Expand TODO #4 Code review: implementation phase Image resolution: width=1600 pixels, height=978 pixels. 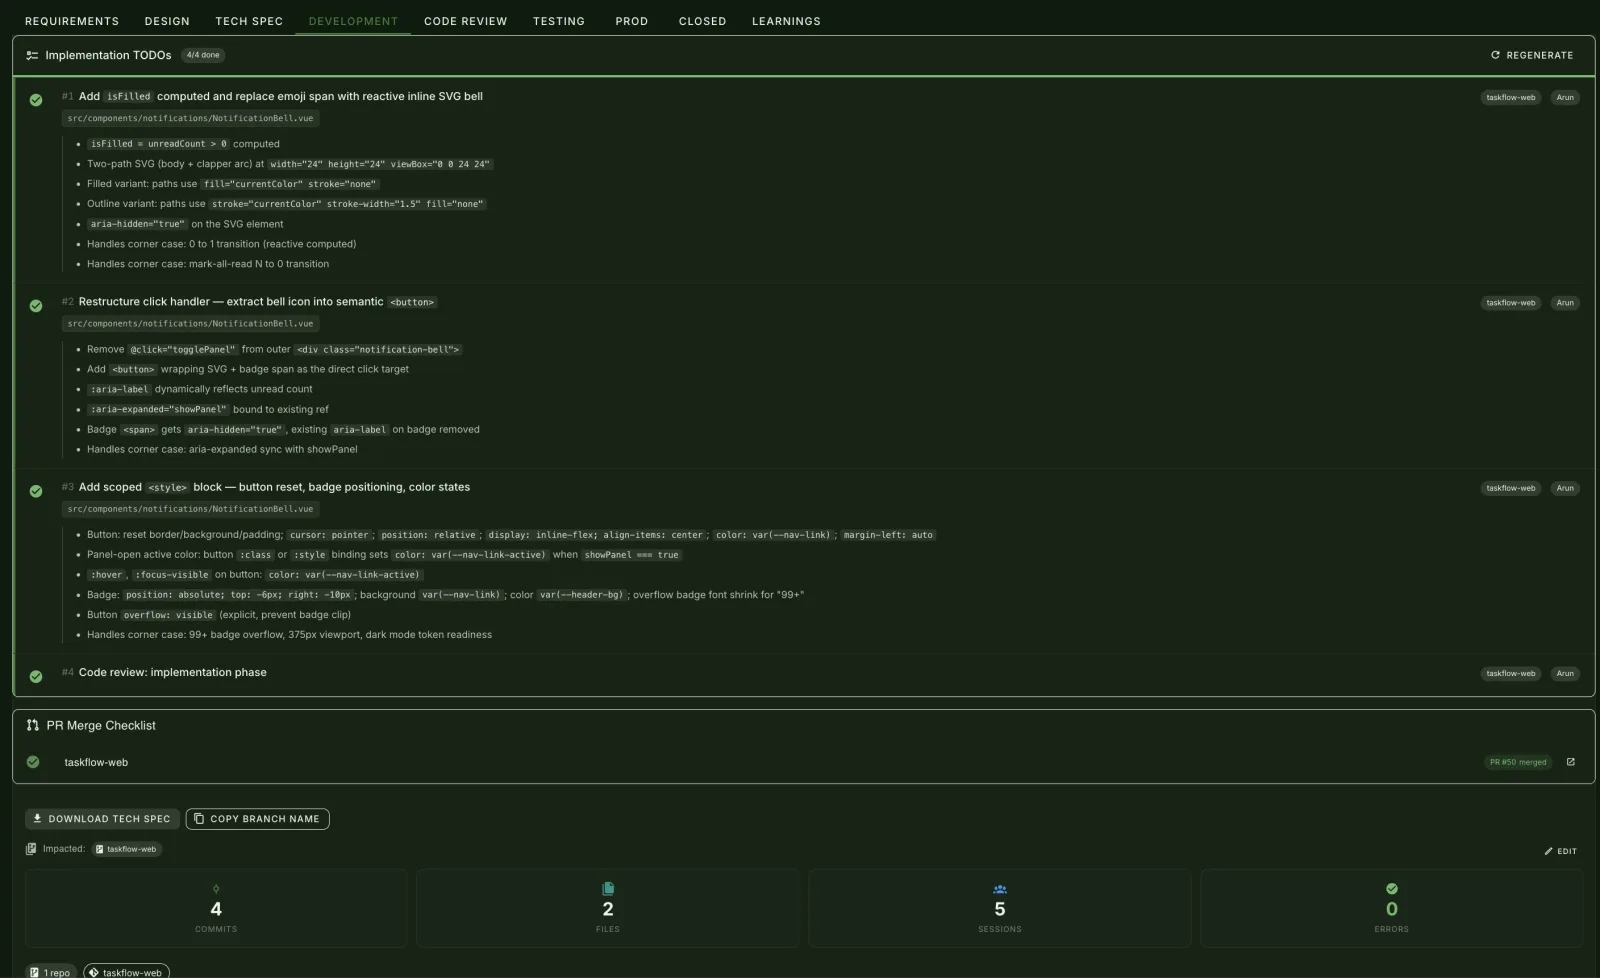(172, 672)
